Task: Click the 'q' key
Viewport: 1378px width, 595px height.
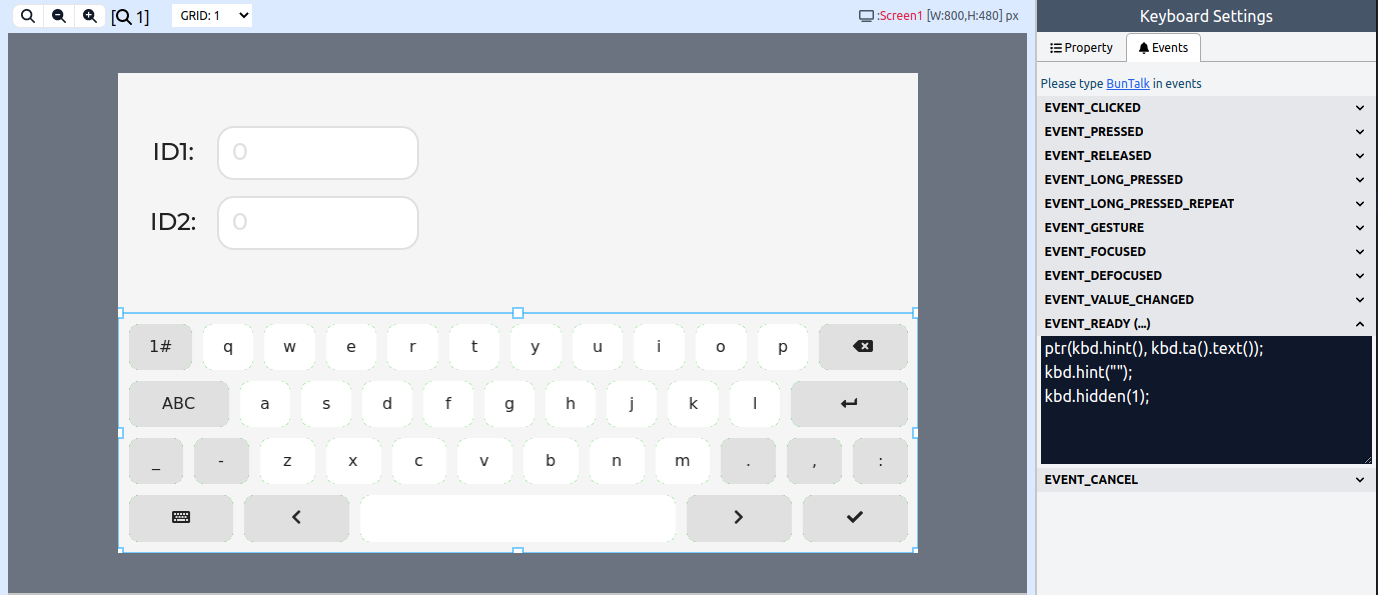Action: pos(228,347)
